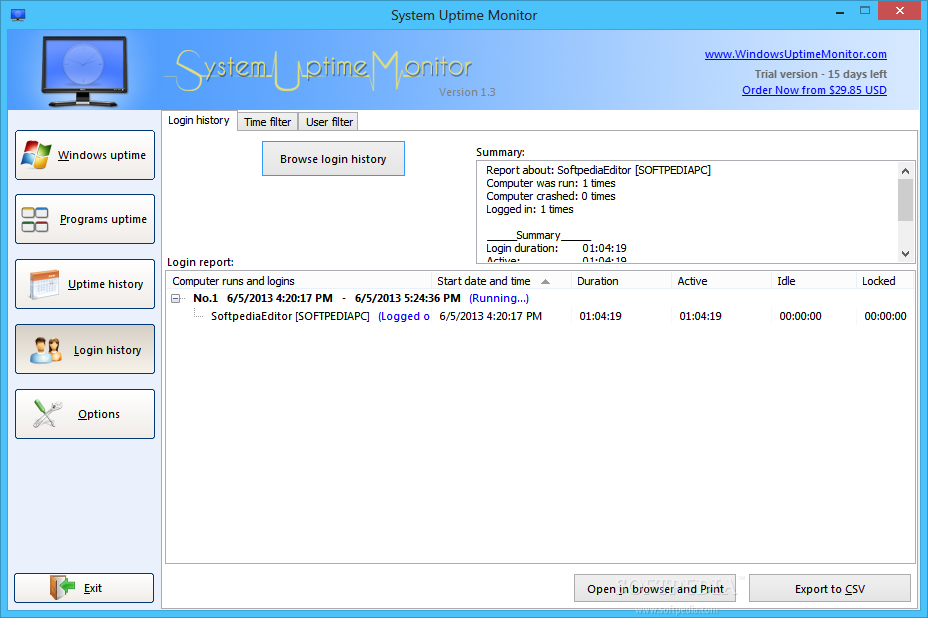Sort by Computer runs and logins column
928x628 pixels.
pos(299,281)
